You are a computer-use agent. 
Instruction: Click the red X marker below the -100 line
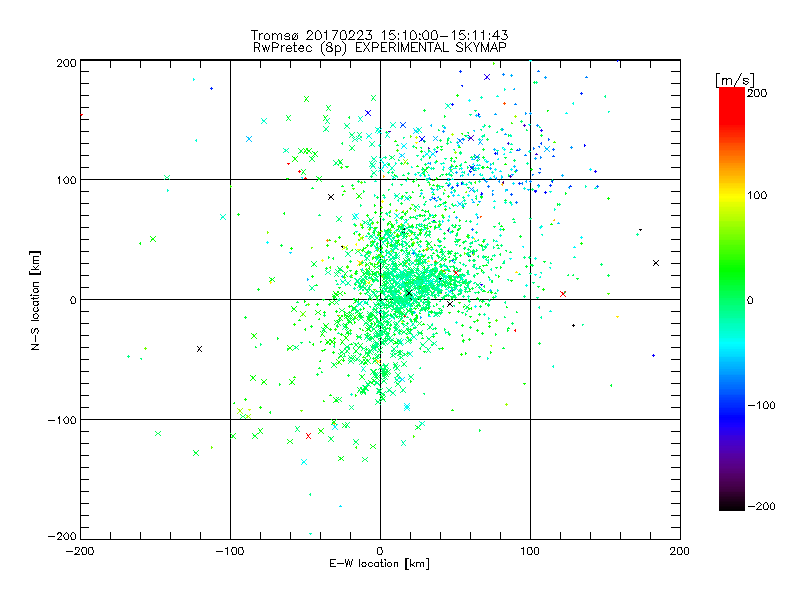[308, 436]
